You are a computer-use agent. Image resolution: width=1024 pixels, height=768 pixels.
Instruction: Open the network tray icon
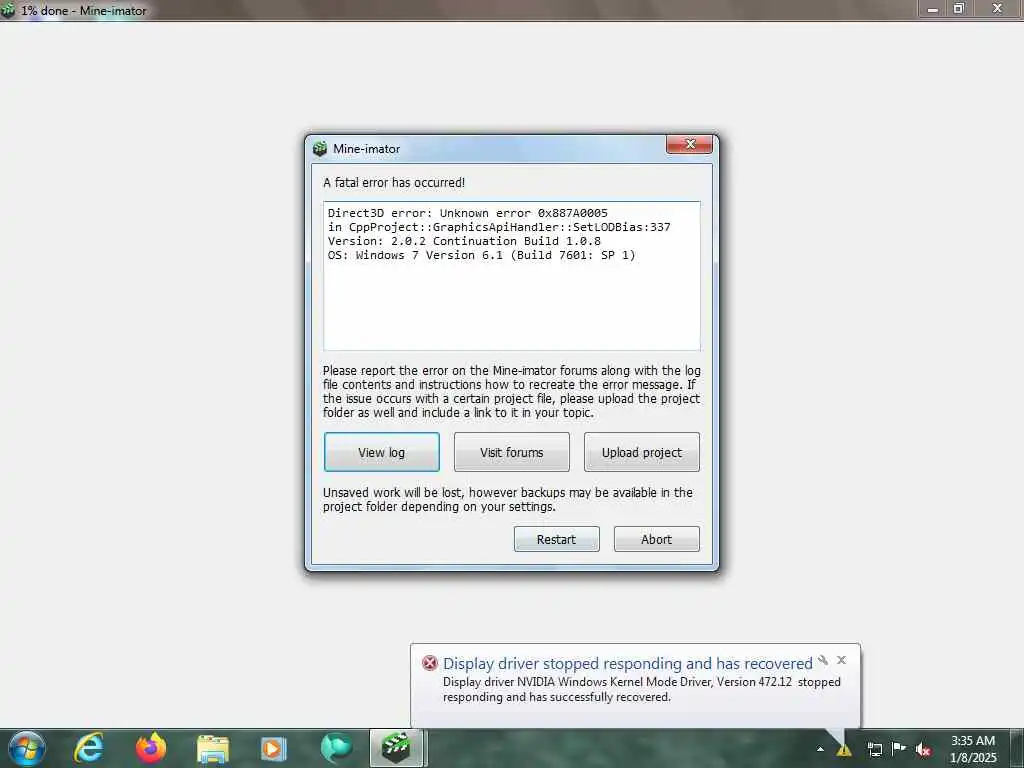pyautogui.click(x=874, y=749)
